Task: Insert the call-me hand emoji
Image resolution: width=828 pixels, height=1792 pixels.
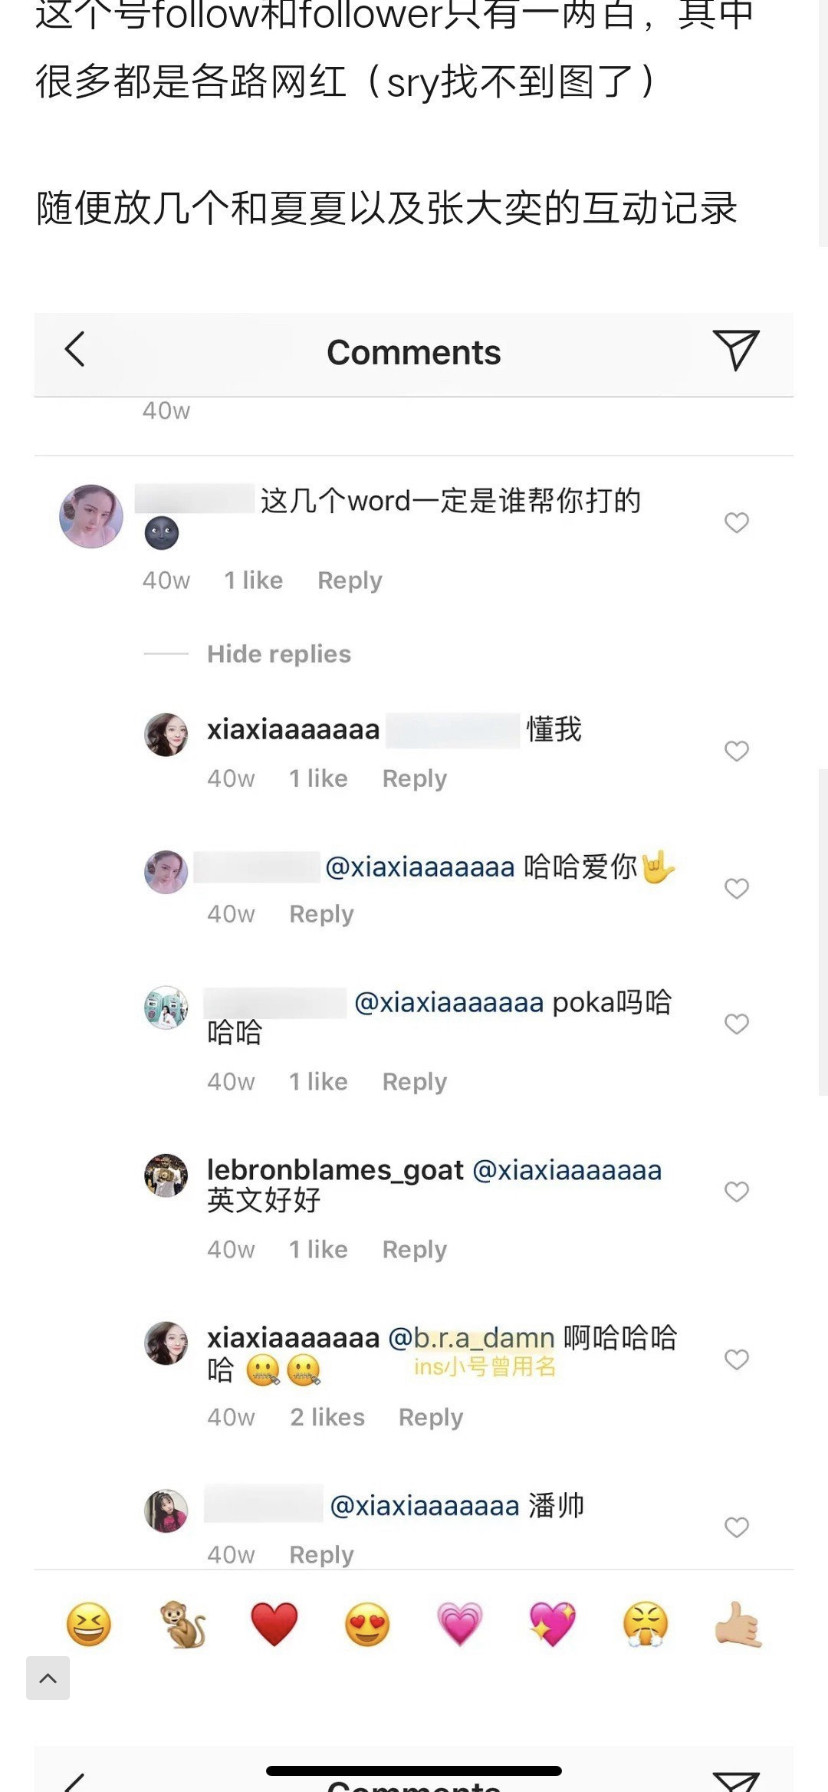Action: pos(738,1624)
